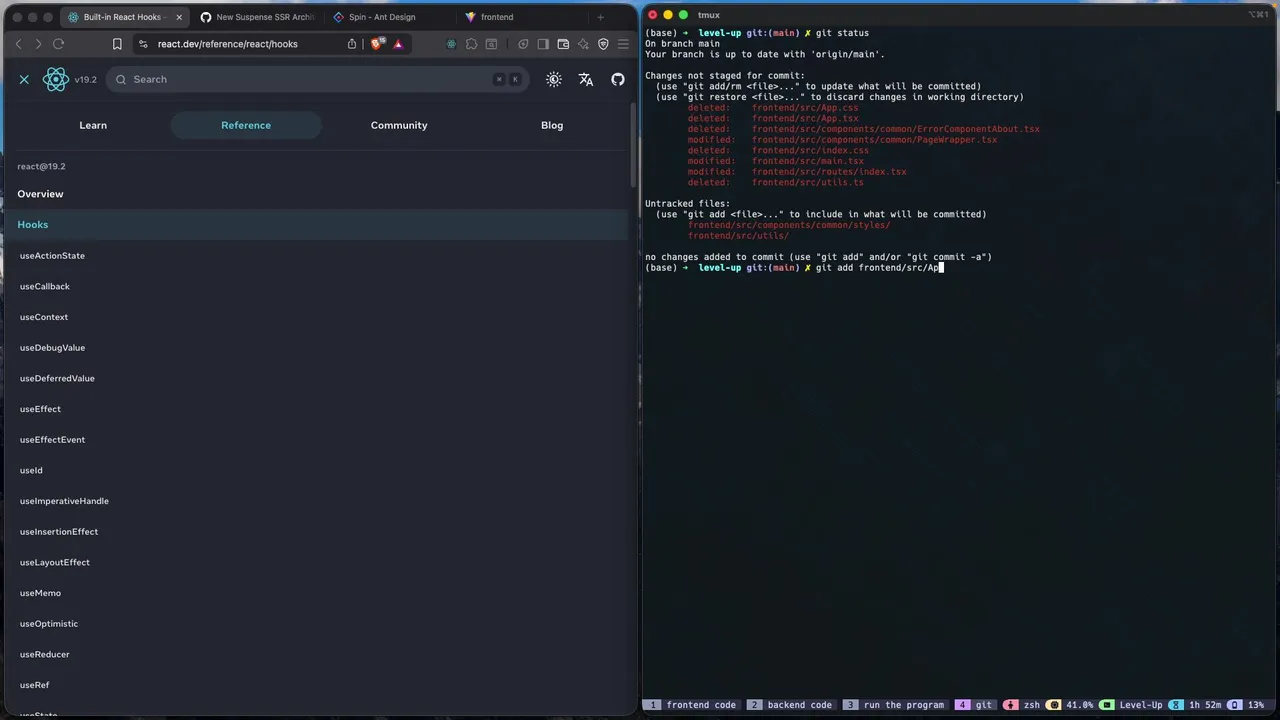This screenshot has height=720, width=1280.
Task: Open the translations language icon
Action: coord(586,79)
